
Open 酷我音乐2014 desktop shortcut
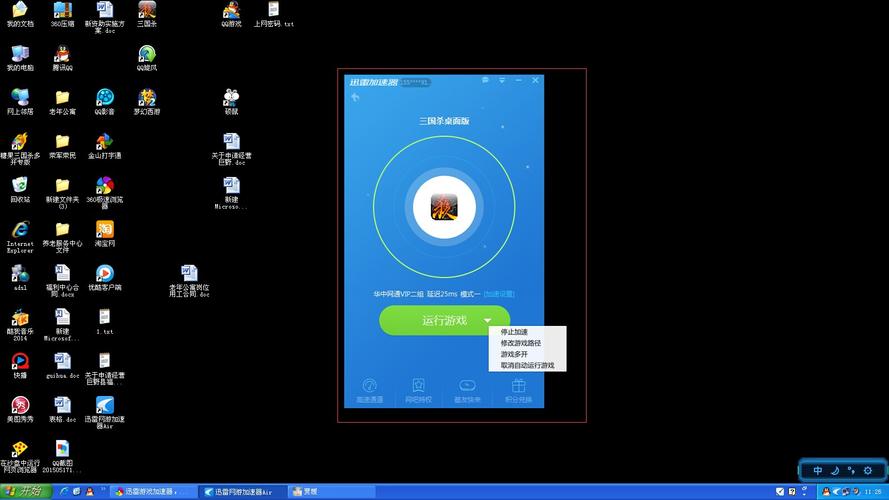coord(20,325)
